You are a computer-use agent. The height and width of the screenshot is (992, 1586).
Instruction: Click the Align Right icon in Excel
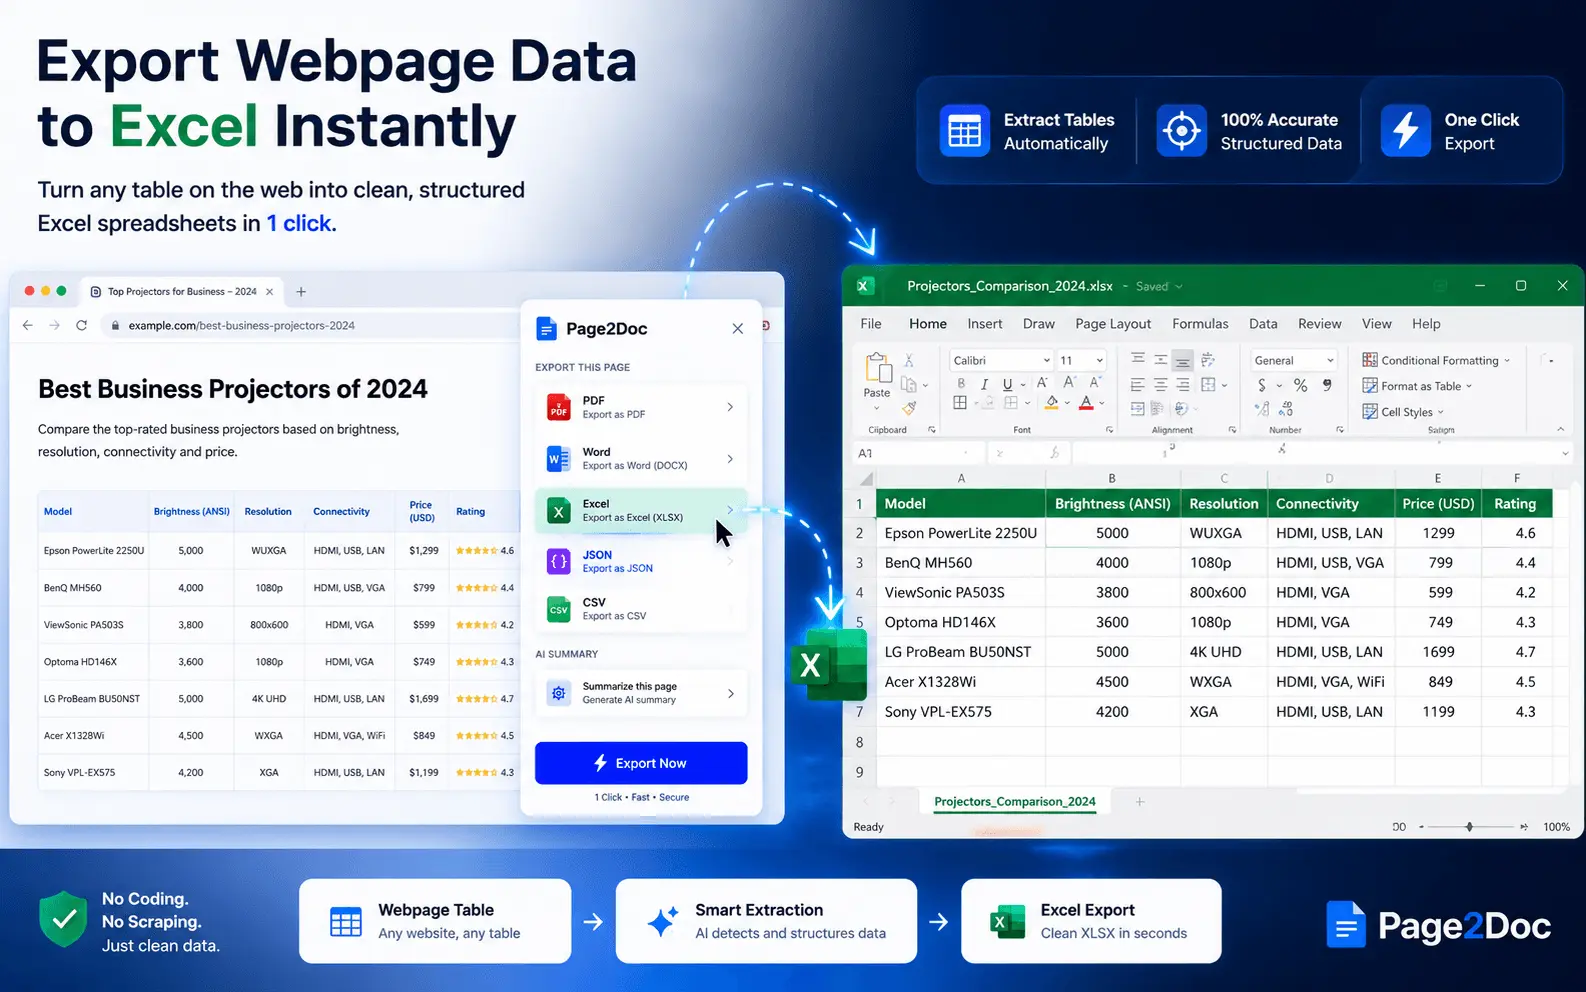(x=1183, y=384)
